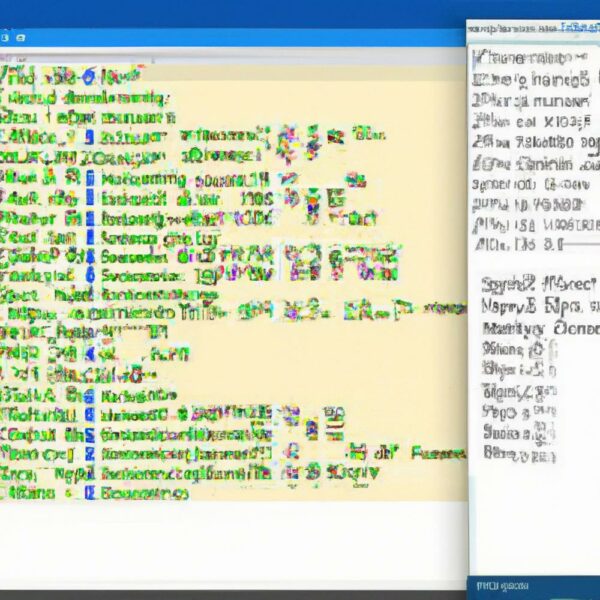Click the small blue icon in the main window title bar

tap(20, 35)
